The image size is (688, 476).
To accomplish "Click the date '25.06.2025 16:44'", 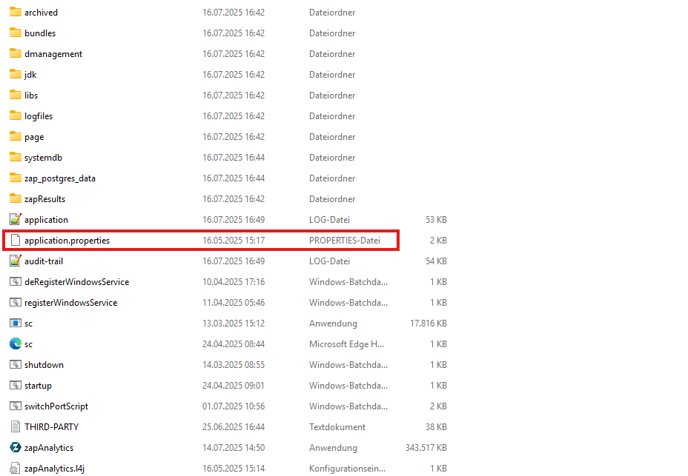I will coord(233,427).
